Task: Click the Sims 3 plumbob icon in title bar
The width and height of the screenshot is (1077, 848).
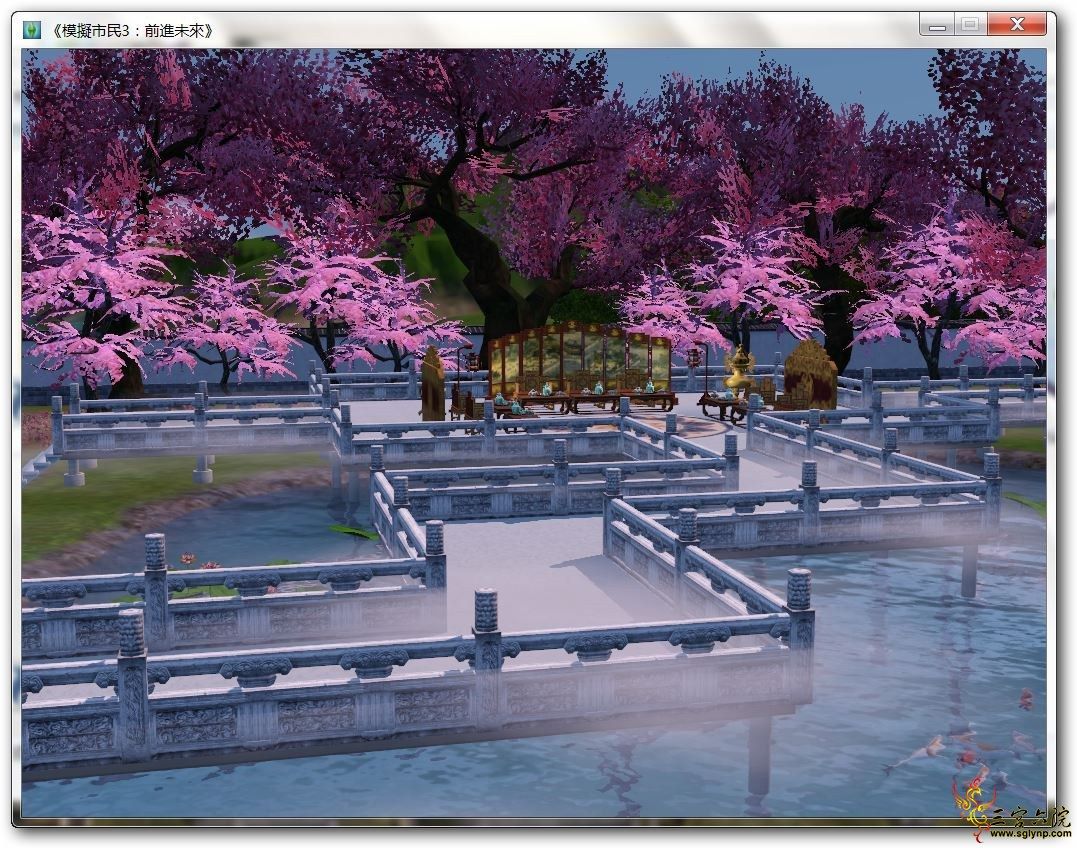Action: click(32, 30)
